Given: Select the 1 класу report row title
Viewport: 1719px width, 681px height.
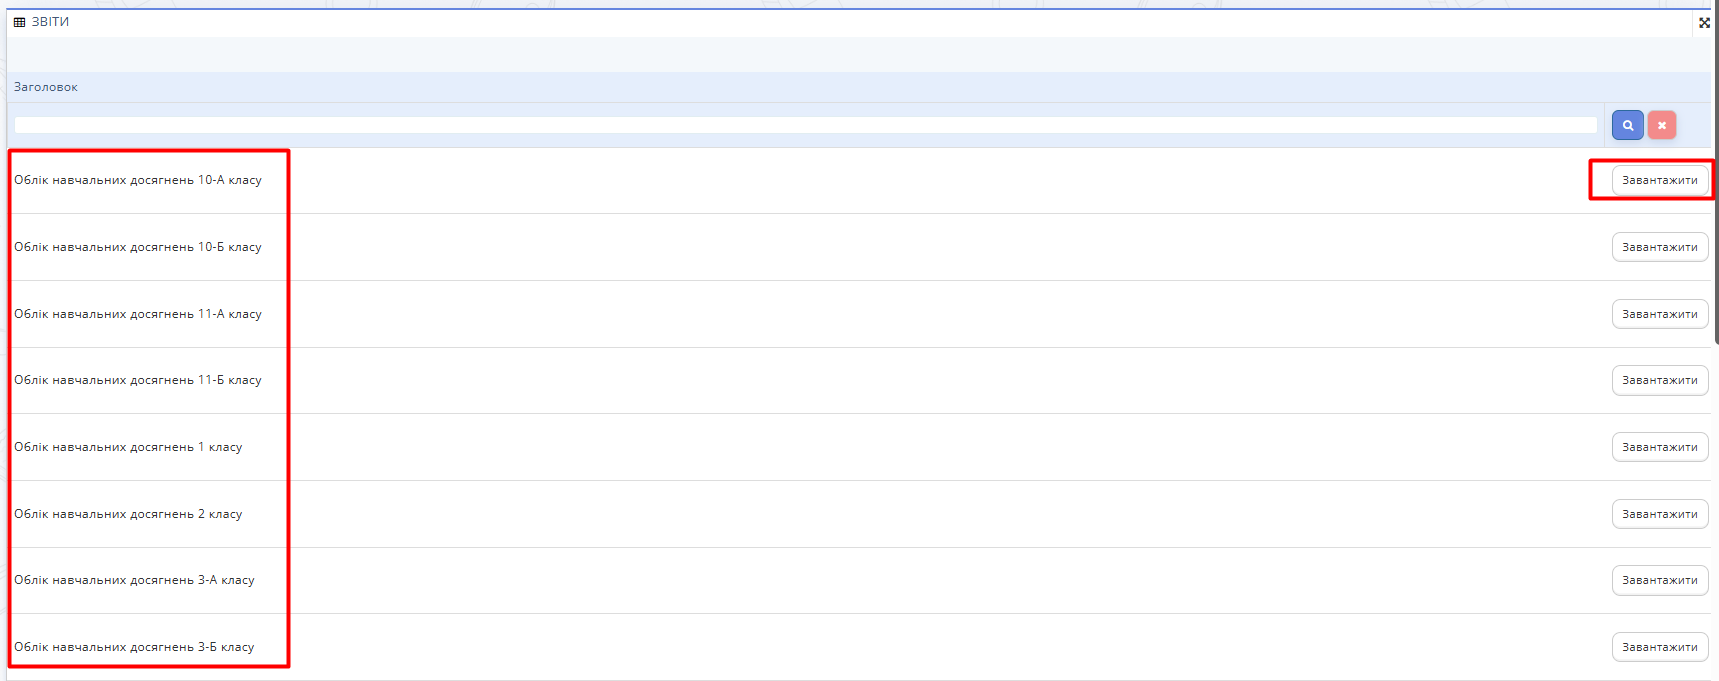Looking at the screenshot, I should click(128, 447).
